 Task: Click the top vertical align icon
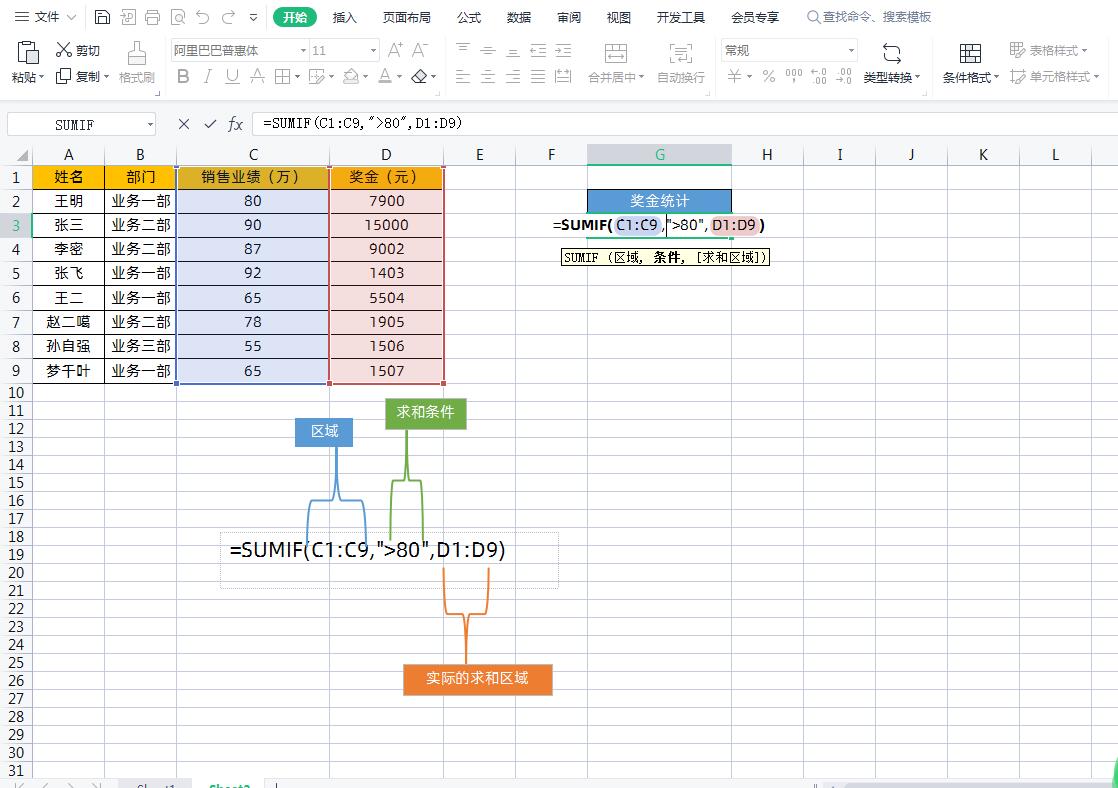click(x=463, y=50)
